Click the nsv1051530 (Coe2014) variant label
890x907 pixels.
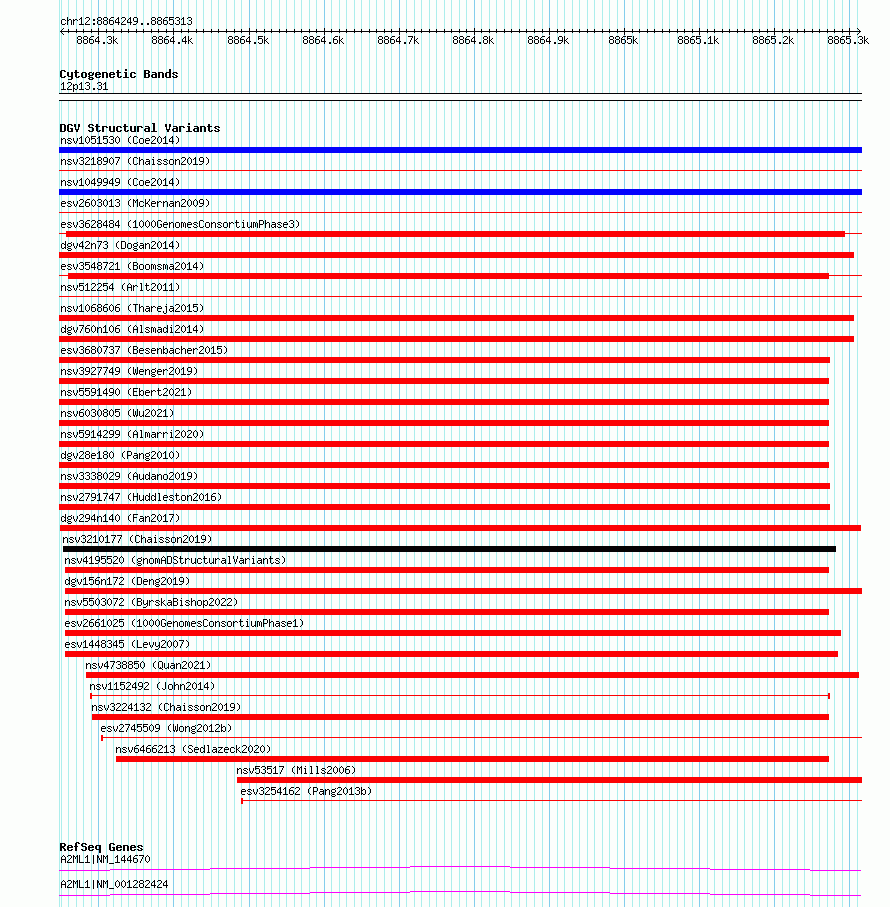click(120, 141)
